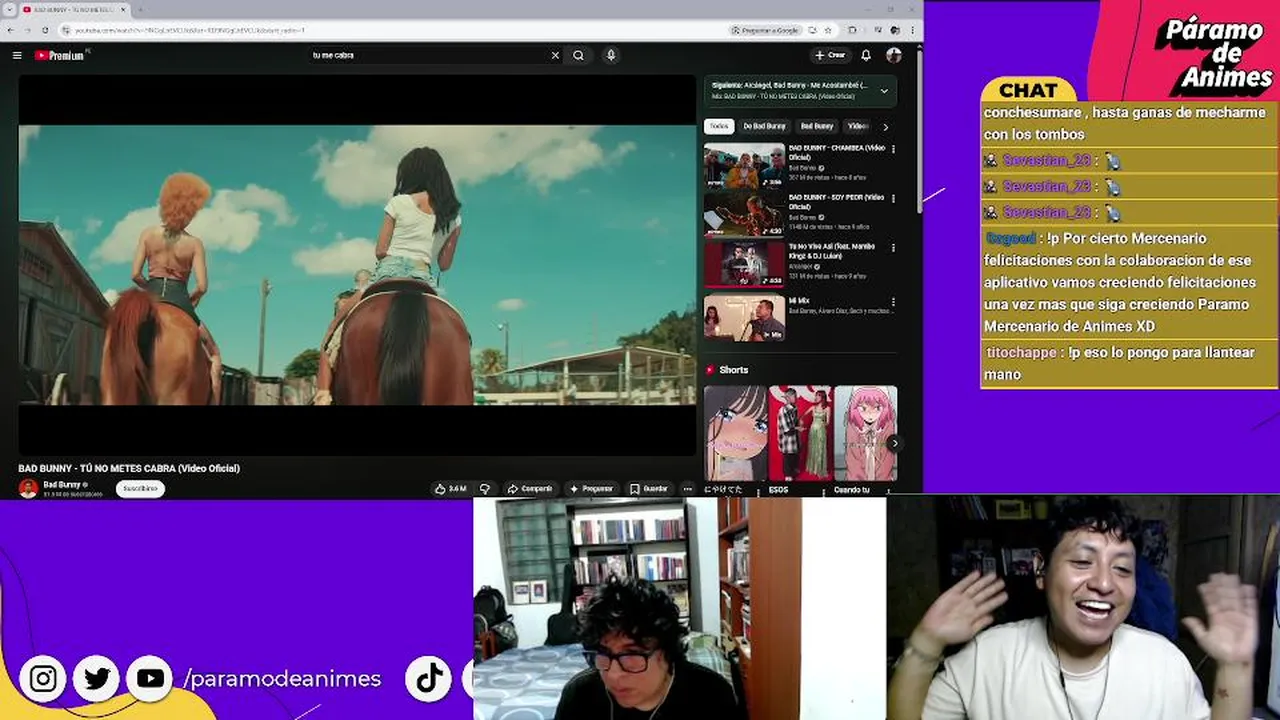This screenshot has height=720, width=1280.
Task: Open YouTube notifications bell
Action: (866, 55)
